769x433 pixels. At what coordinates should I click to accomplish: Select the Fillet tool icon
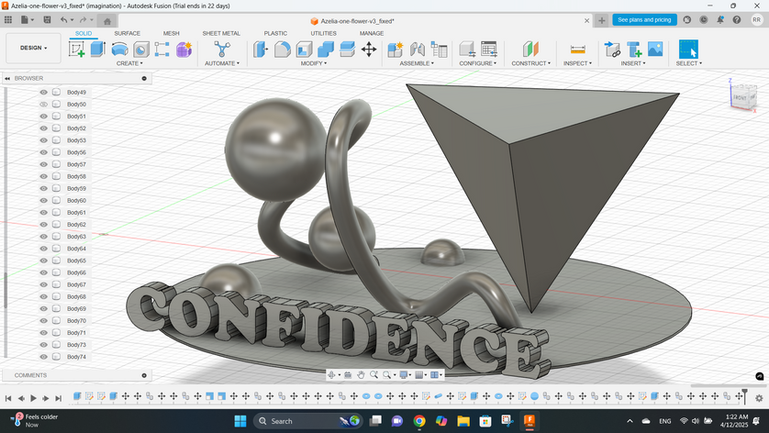coord(282,49)
